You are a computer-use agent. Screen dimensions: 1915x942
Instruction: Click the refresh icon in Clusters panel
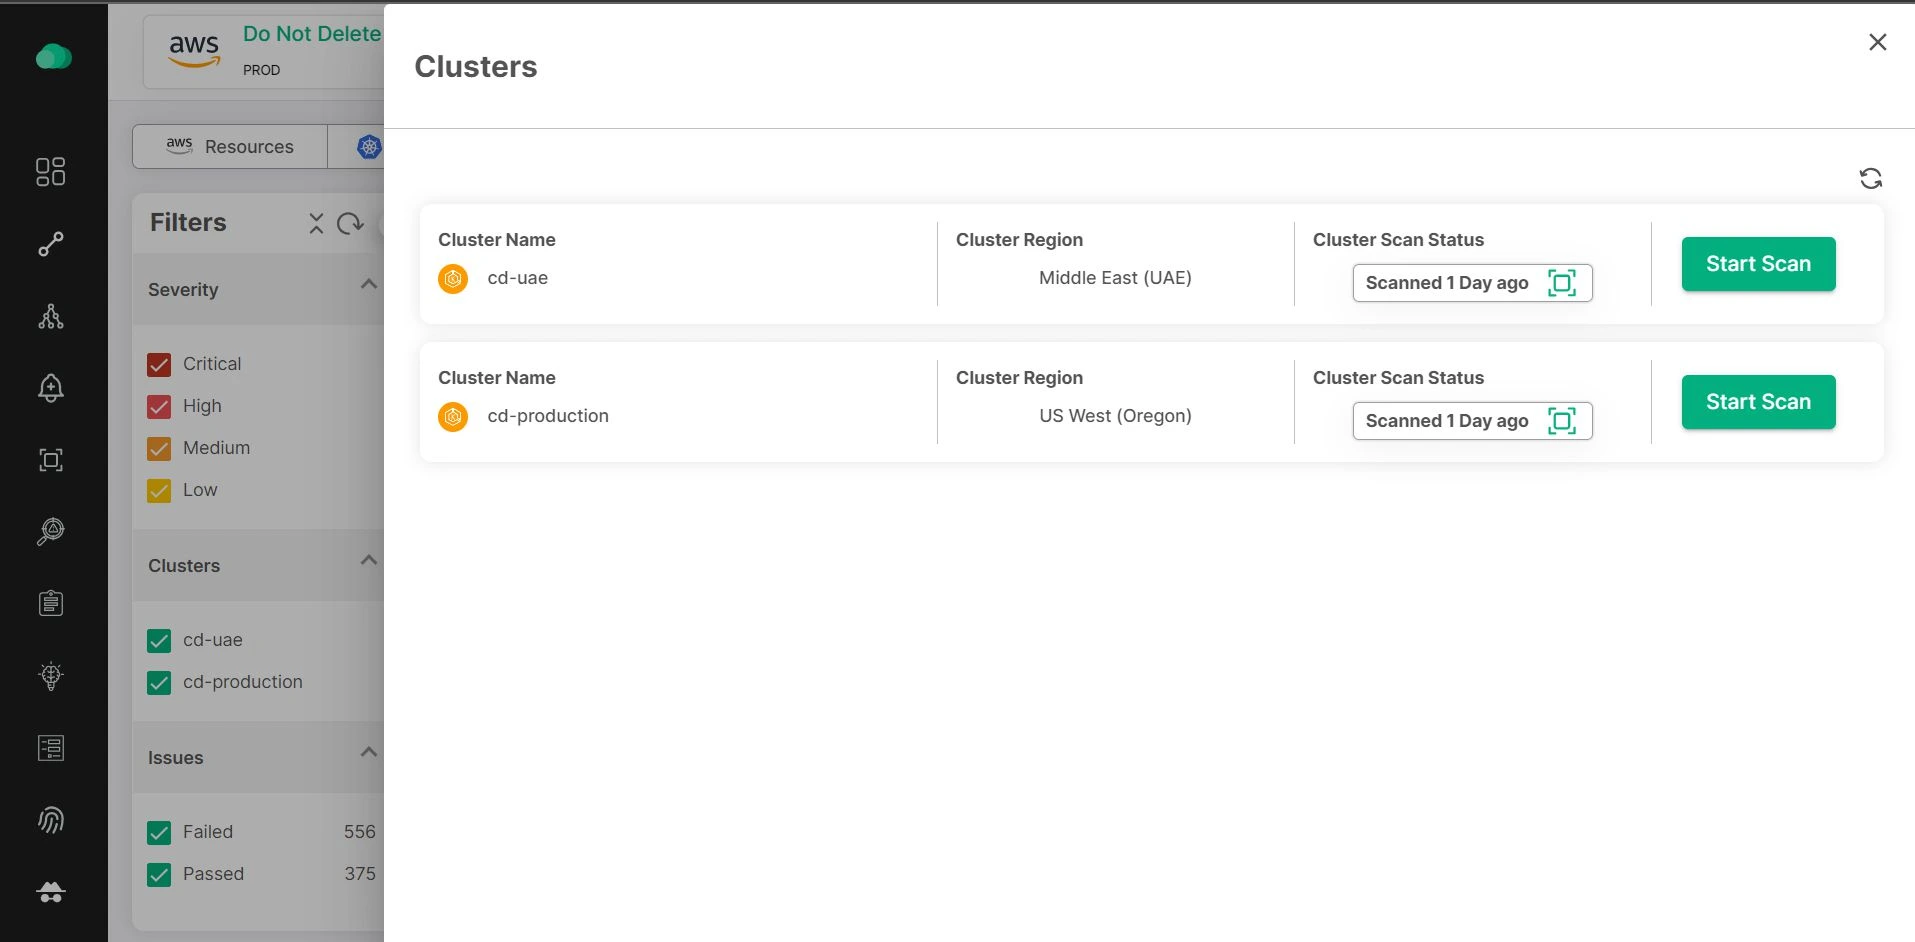coord(1870,178)
